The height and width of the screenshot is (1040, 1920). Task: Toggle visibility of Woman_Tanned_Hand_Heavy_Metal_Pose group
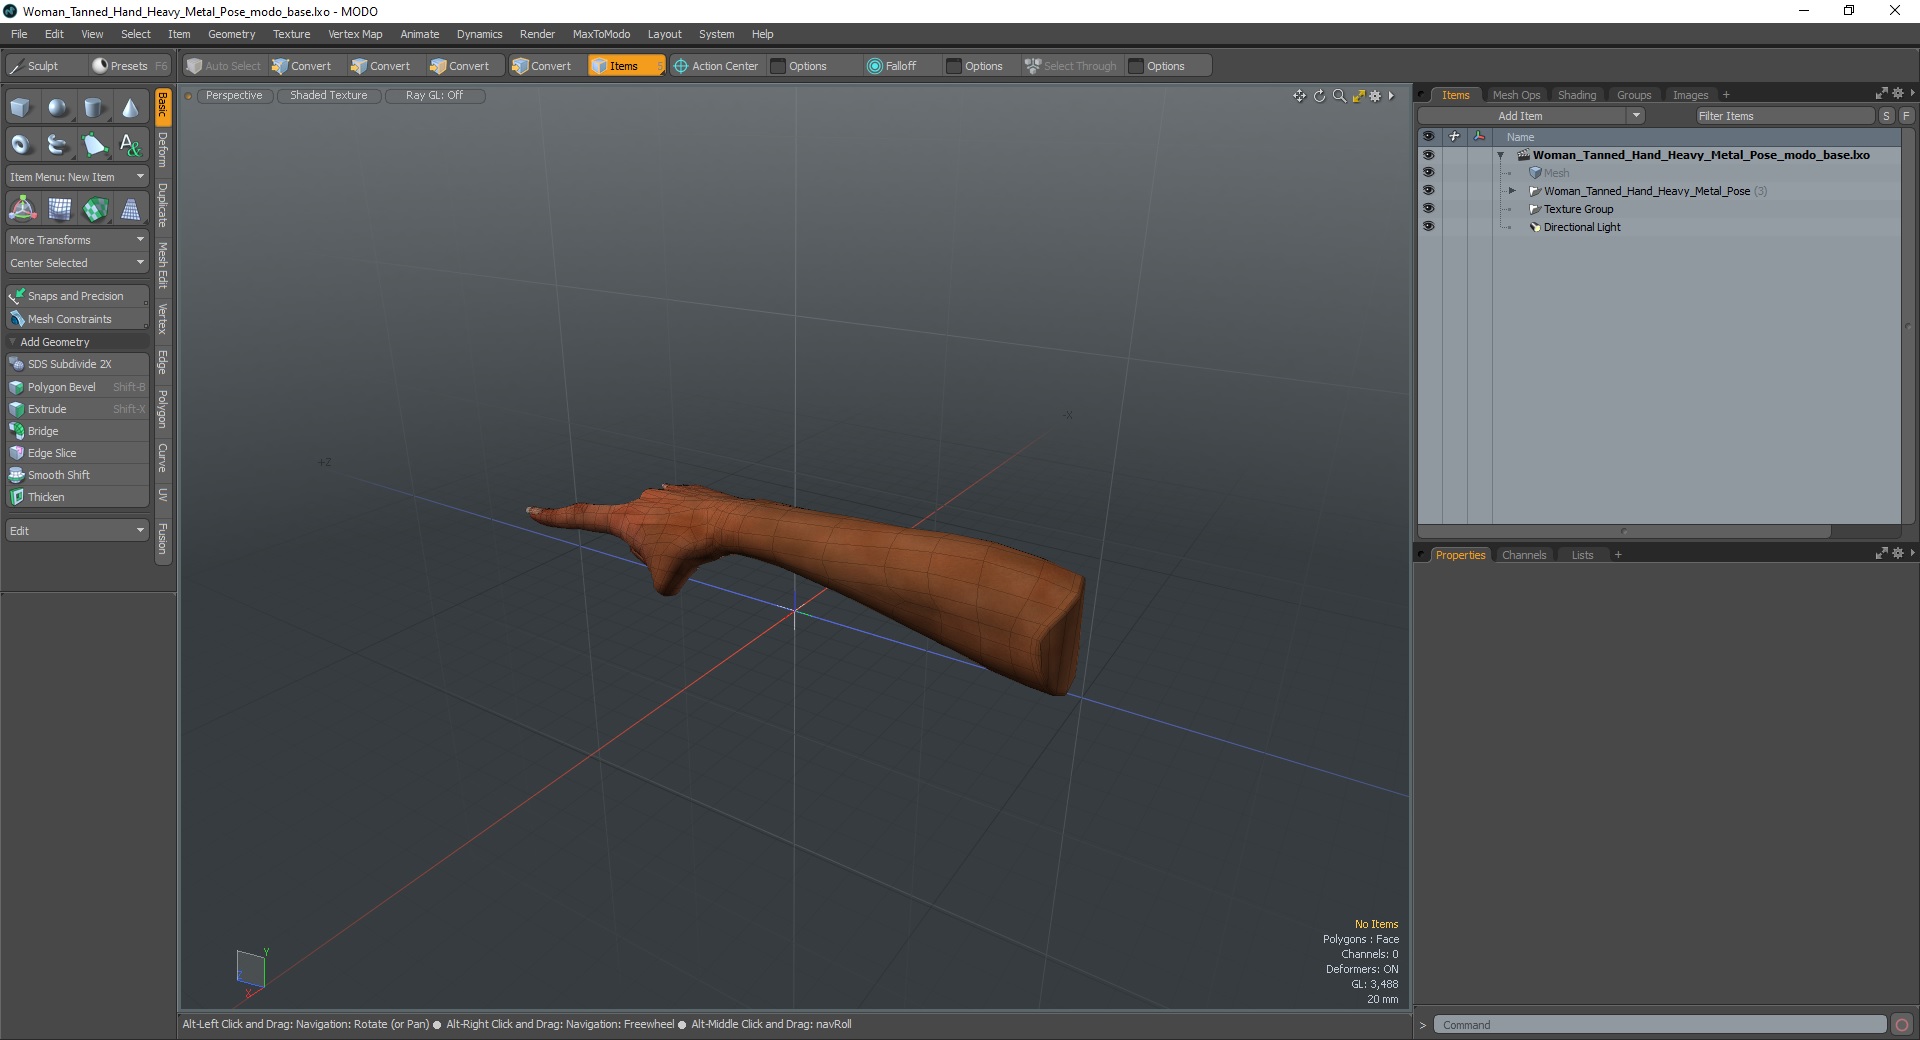pyautogui.click(x=1428, y=191)
